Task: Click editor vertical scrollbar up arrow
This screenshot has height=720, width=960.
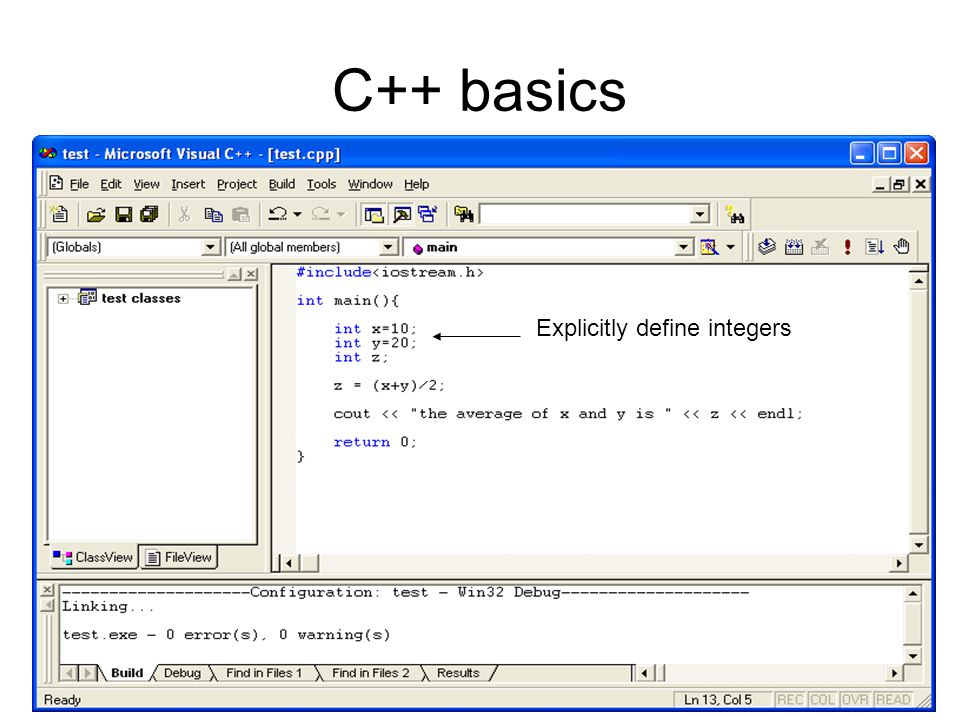Action: pos(918,281)
